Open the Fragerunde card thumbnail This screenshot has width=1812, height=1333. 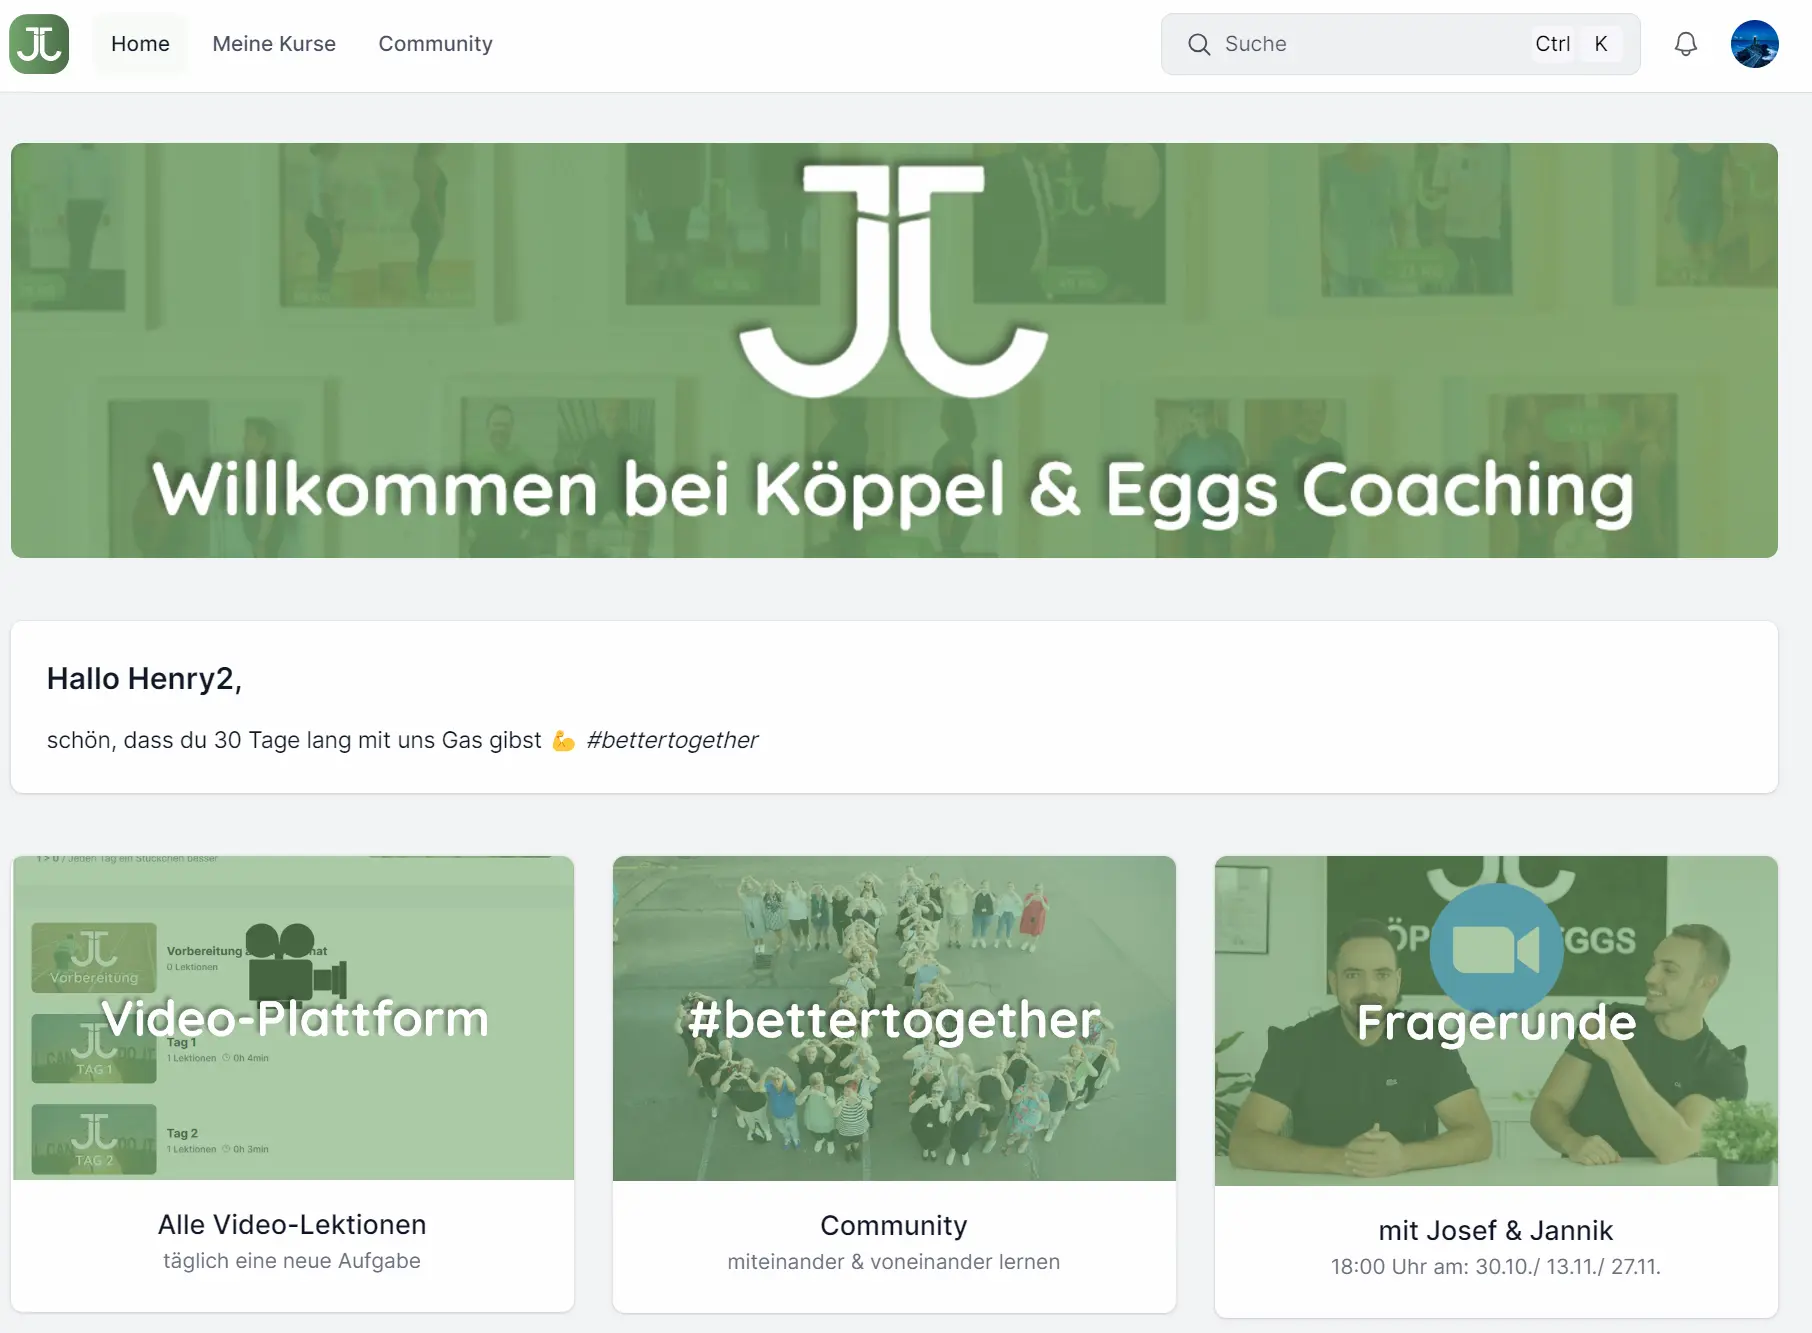pyautogui.click(x=1496, y=1021)
